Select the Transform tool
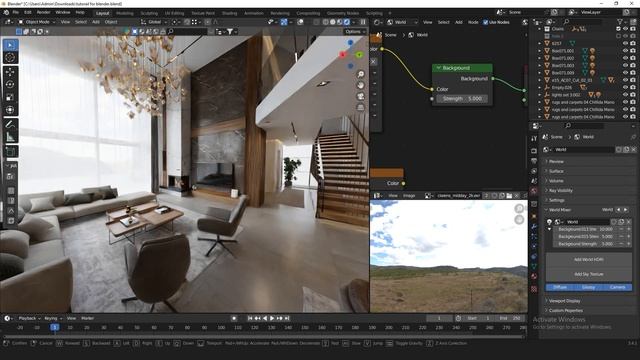 point(10,110)
